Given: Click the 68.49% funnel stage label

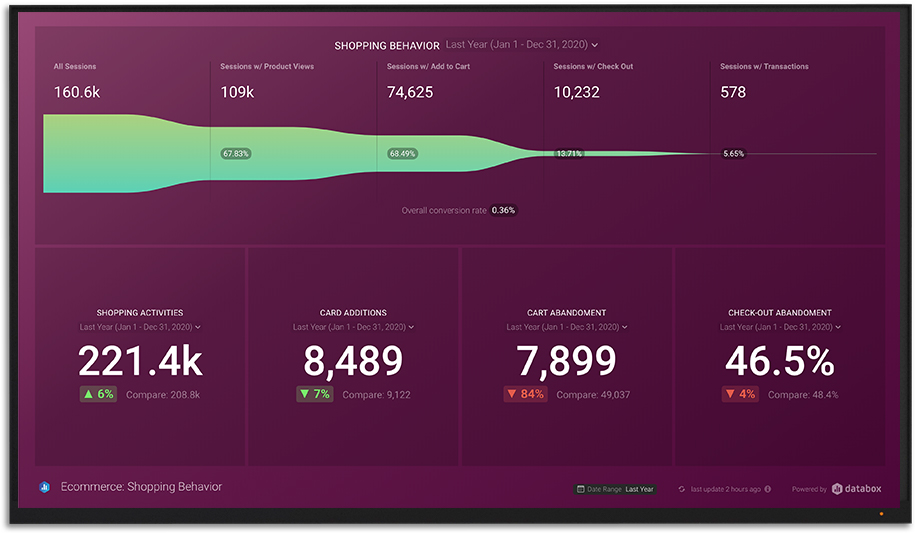Looking at the screenshot, I should [403, 154].
